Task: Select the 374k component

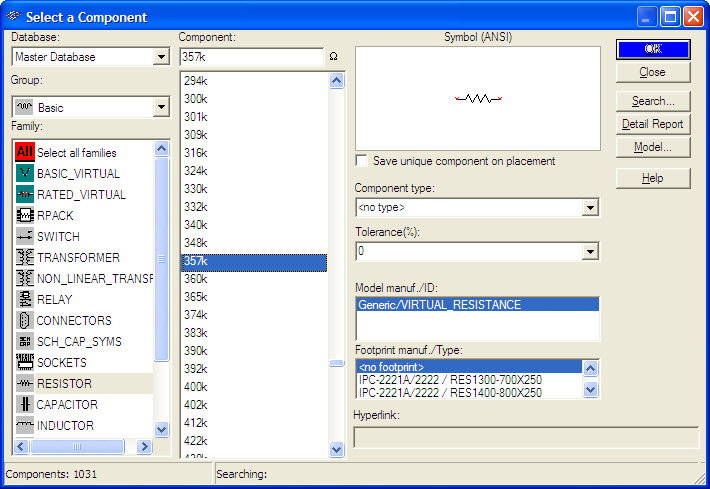Action: coord(254,315)
